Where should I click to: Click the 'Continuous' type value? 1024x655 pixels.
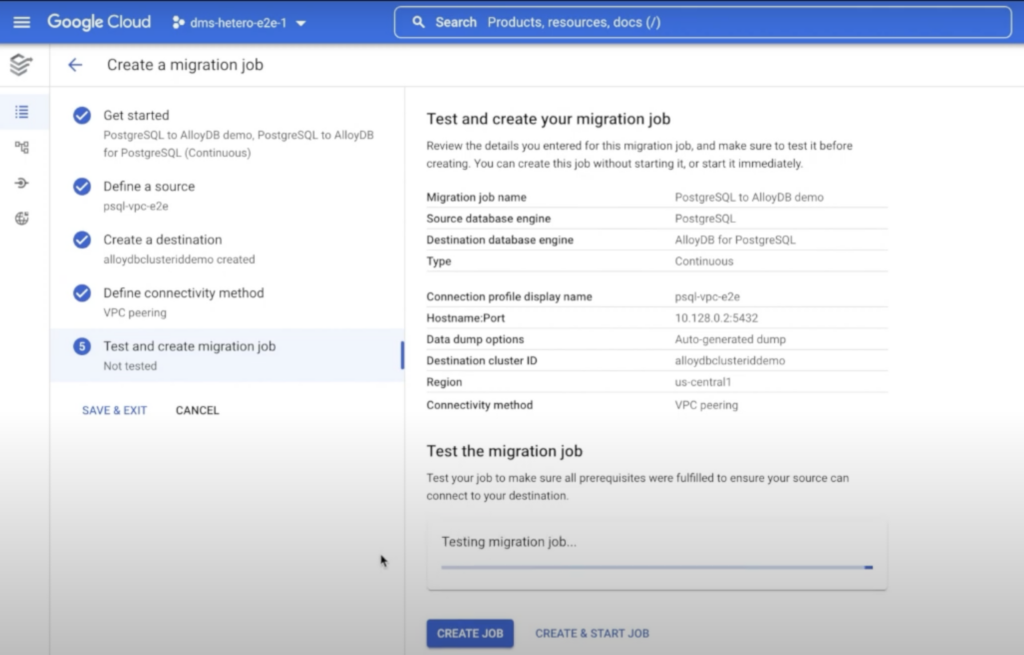click(x=704, y=261)
